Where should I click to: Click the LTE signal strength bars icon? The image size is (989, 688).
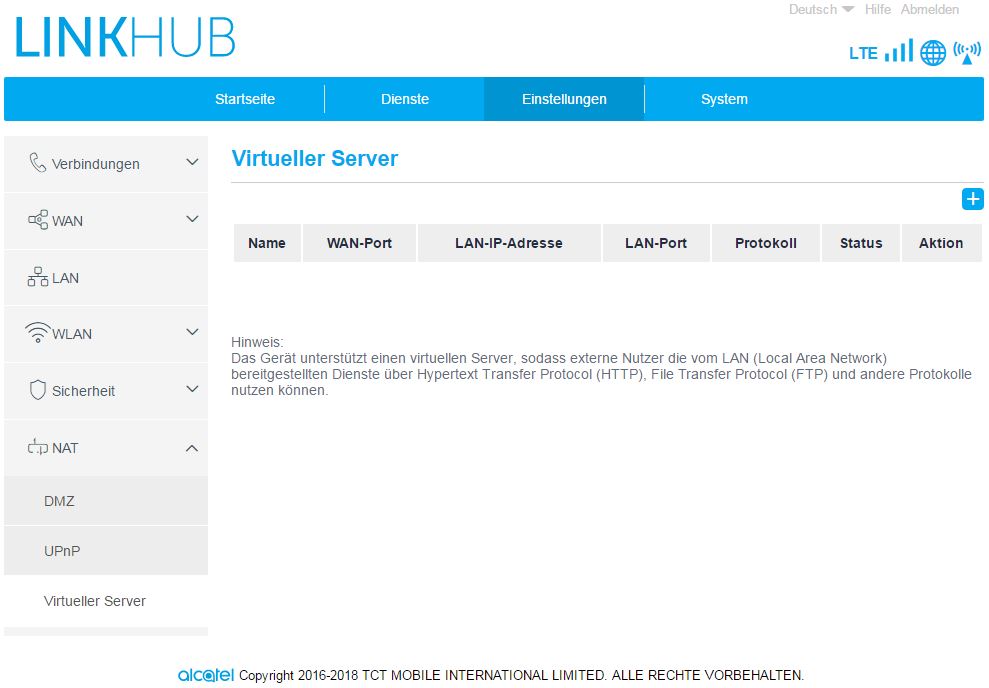click(899, 52)
